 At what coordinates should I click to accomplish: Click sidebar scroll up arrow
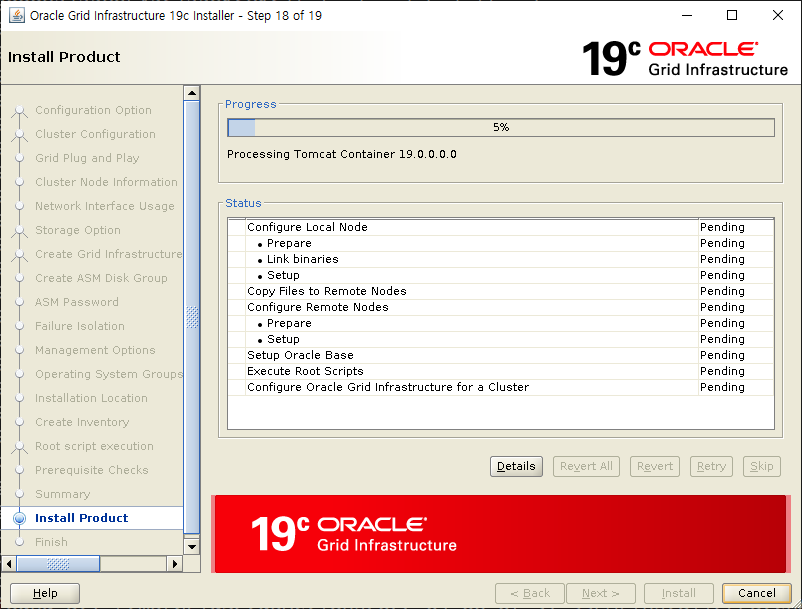(192, 93)
